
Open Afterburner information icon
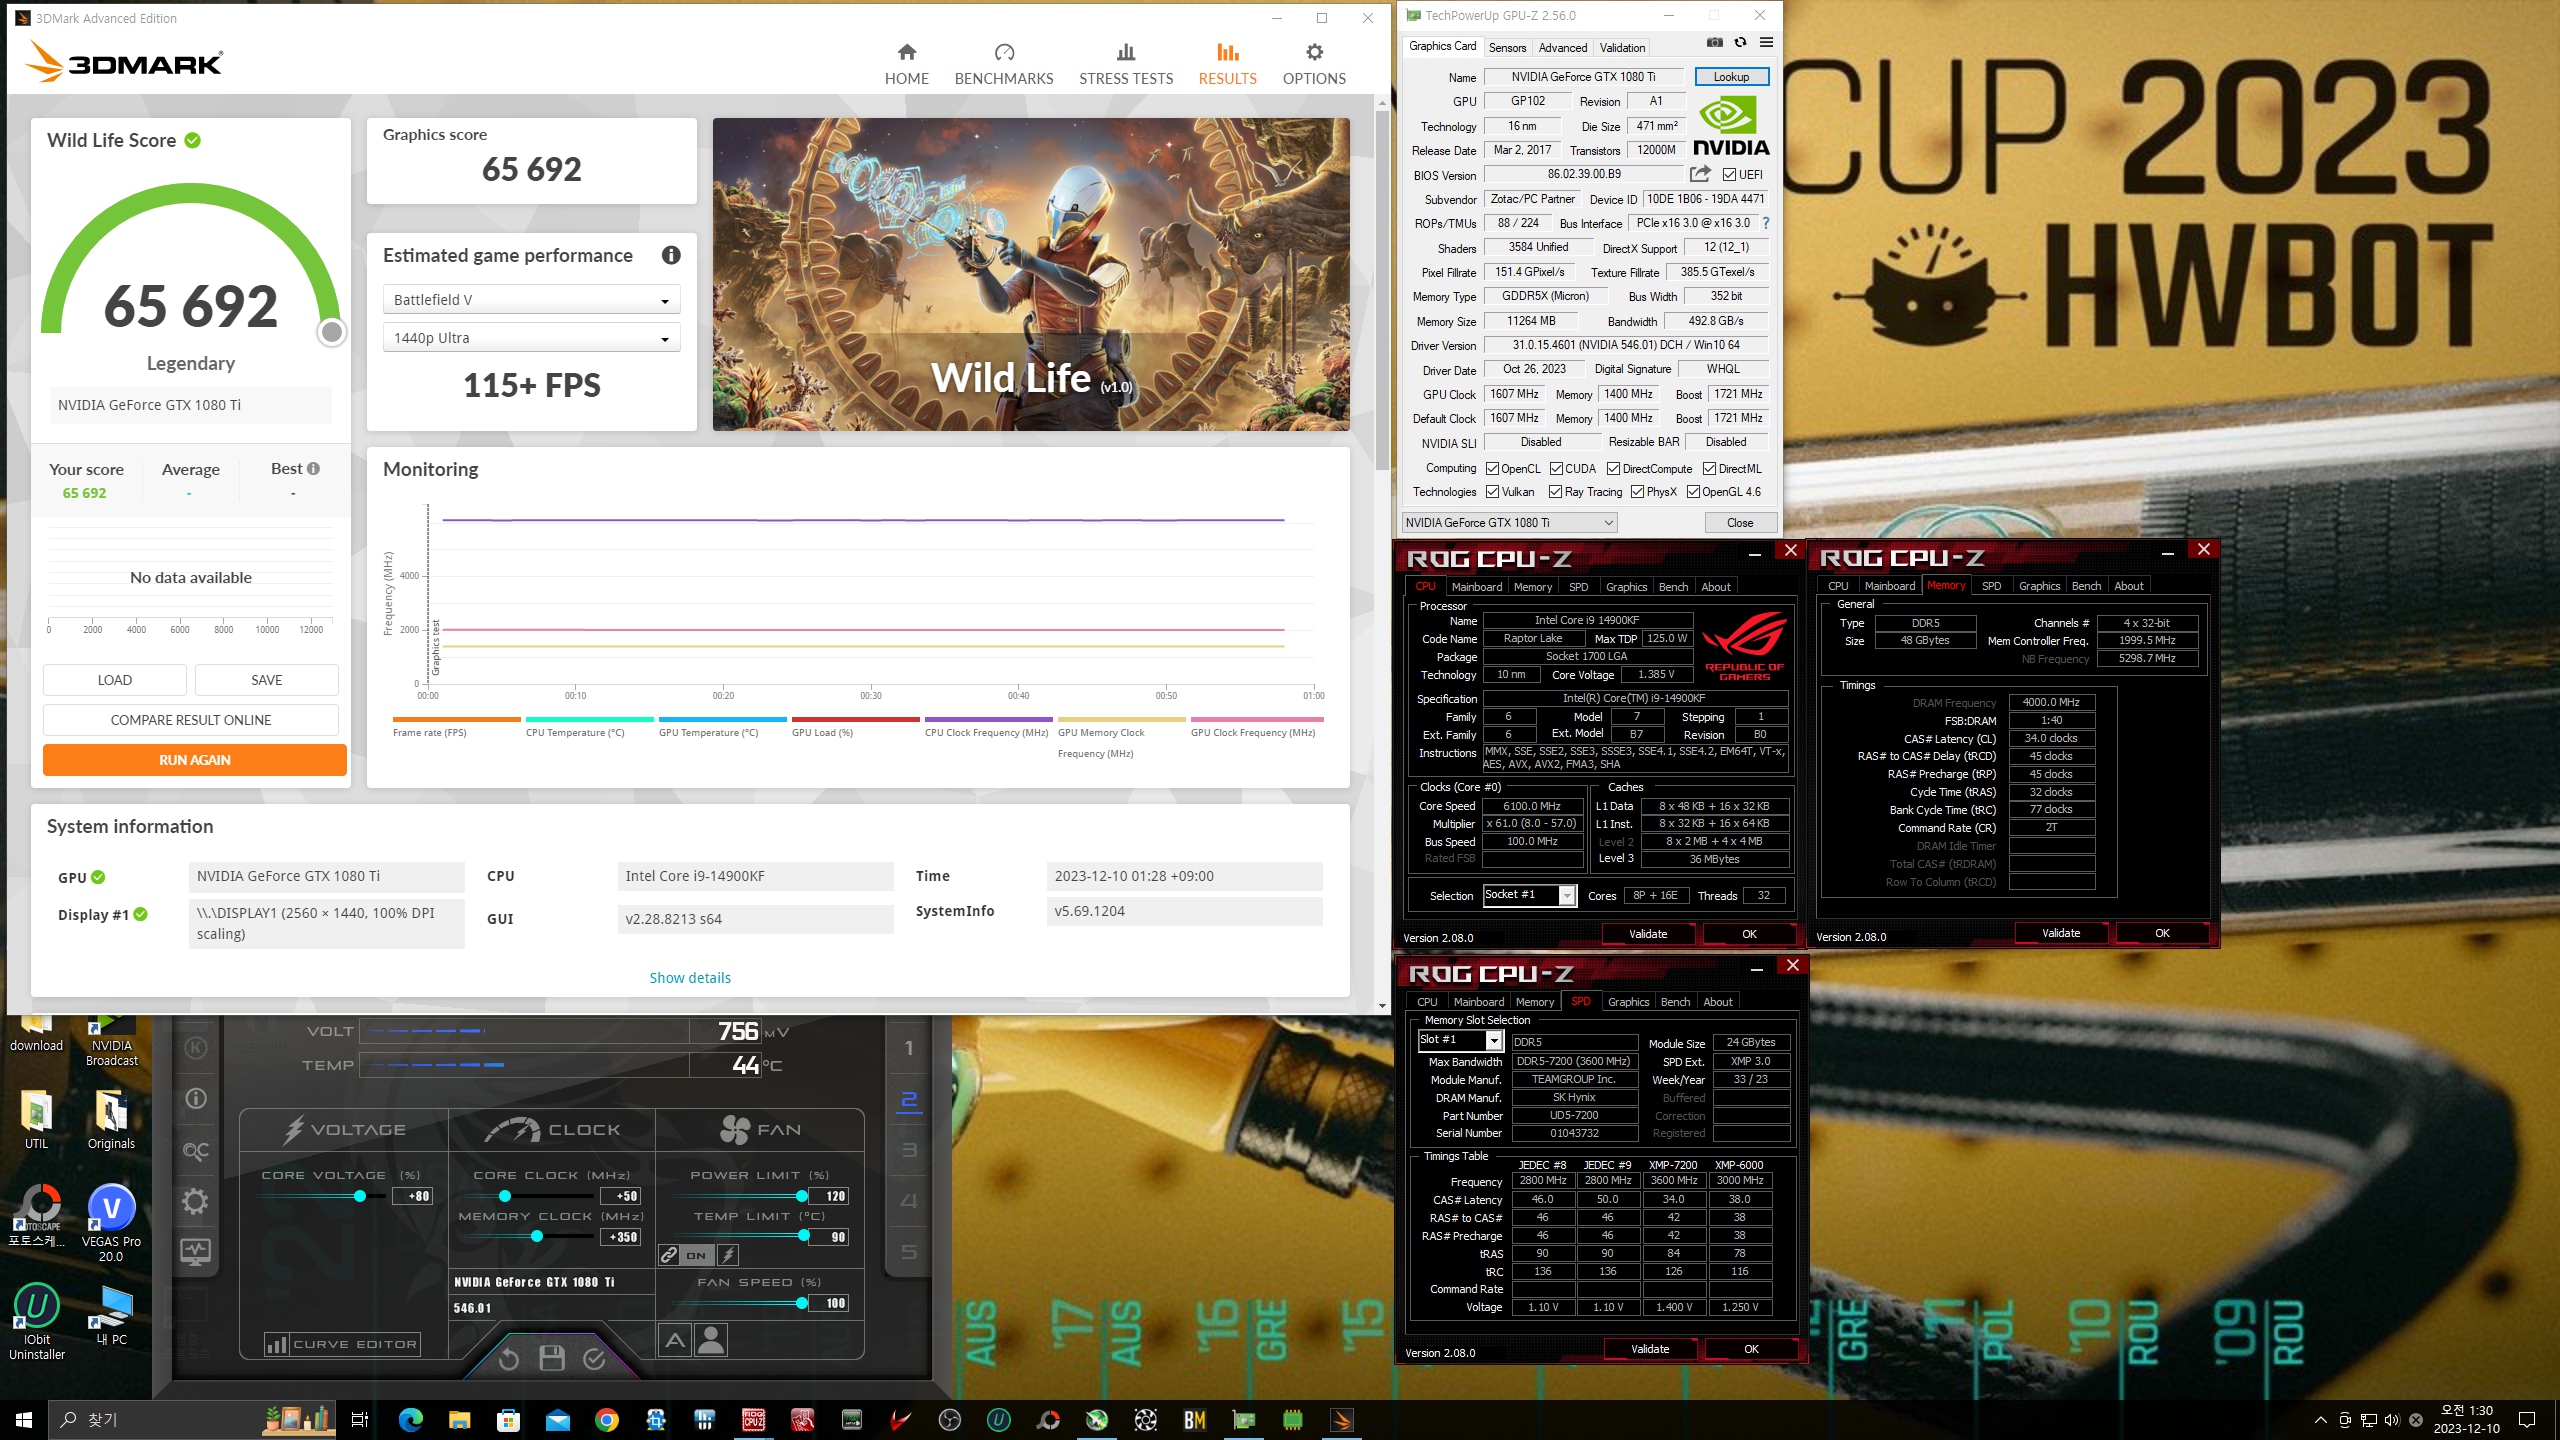(196, 1098)
